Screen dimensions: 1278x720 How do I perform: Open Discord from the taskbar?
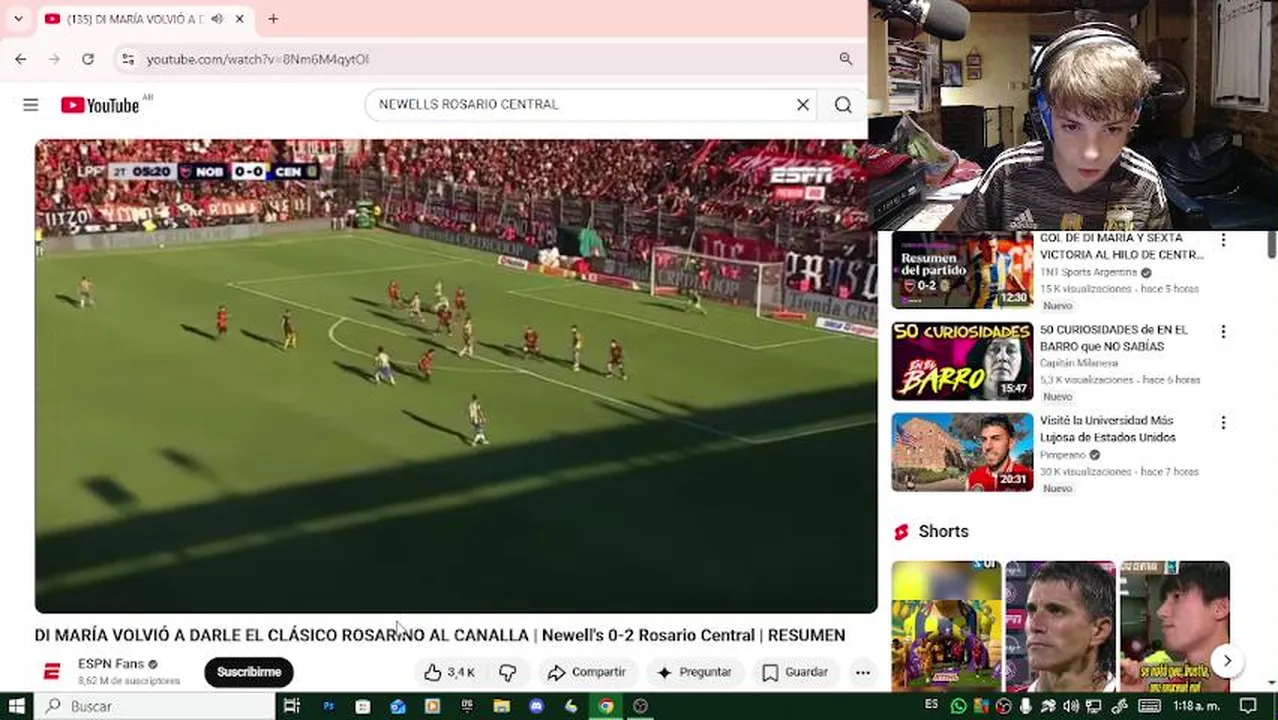(536, 706)
